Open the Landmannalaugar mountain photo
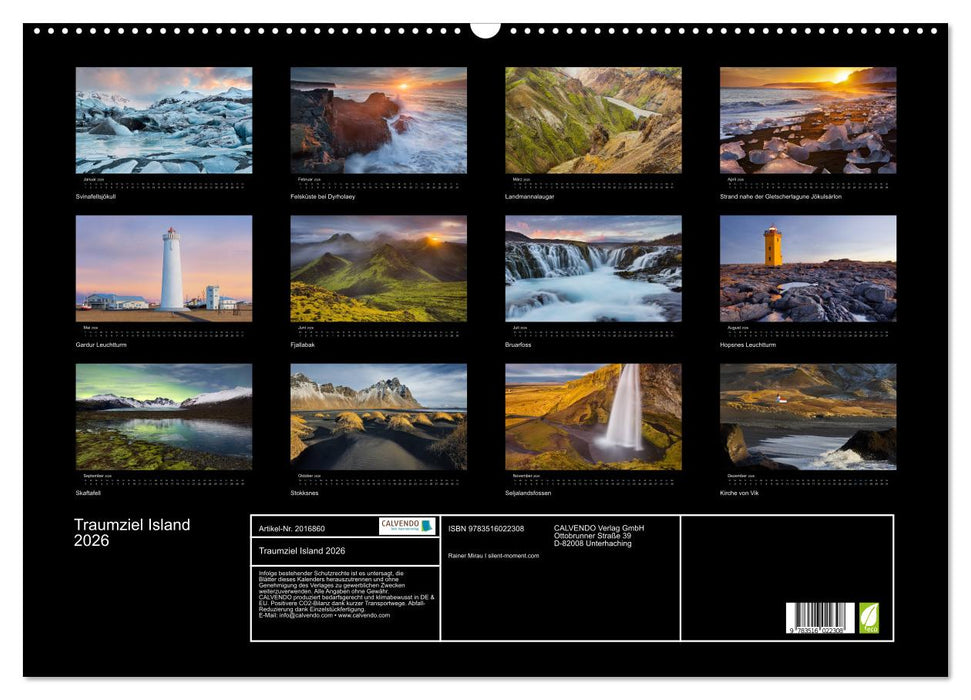Image resolution: width=971 pixels, height=700 pixels. click(593, 121)
